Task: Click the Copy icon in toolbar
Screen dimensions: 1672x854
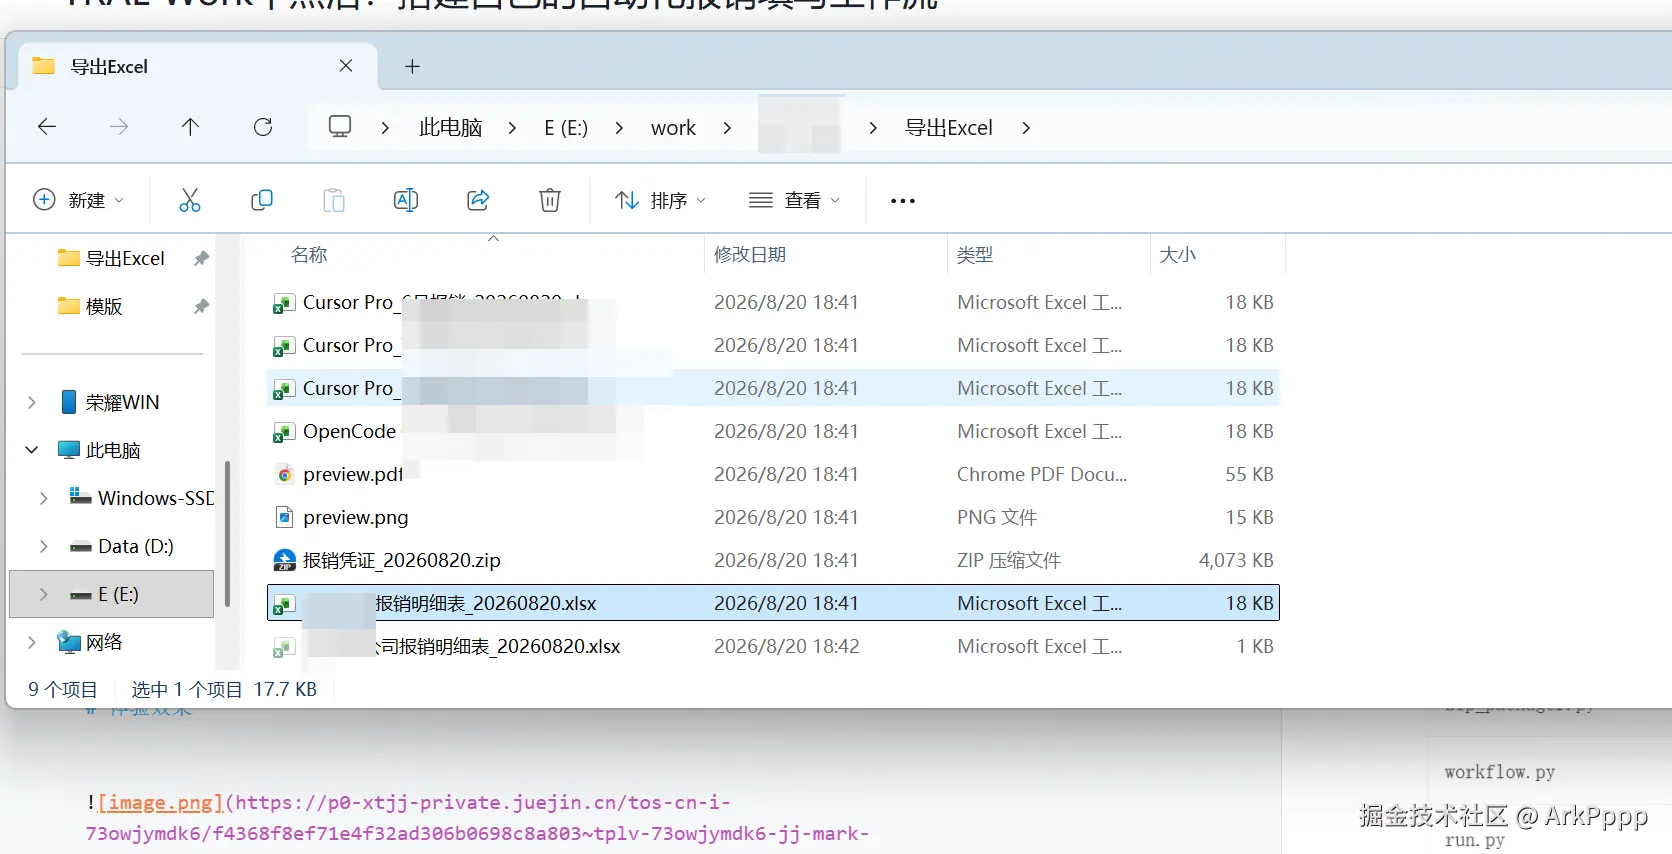Action: click(262, 200)
